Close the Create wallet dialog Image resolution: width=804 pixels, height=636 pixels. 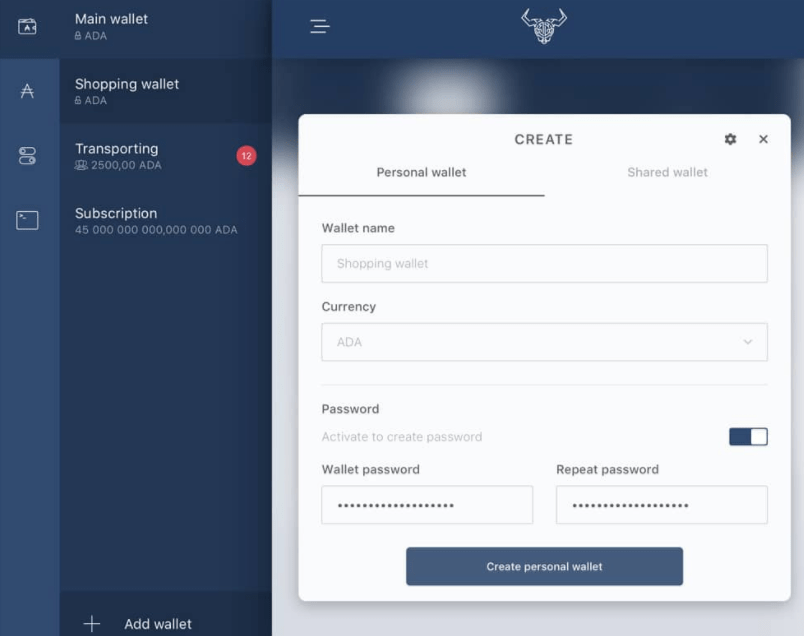[x=763, y=139]
